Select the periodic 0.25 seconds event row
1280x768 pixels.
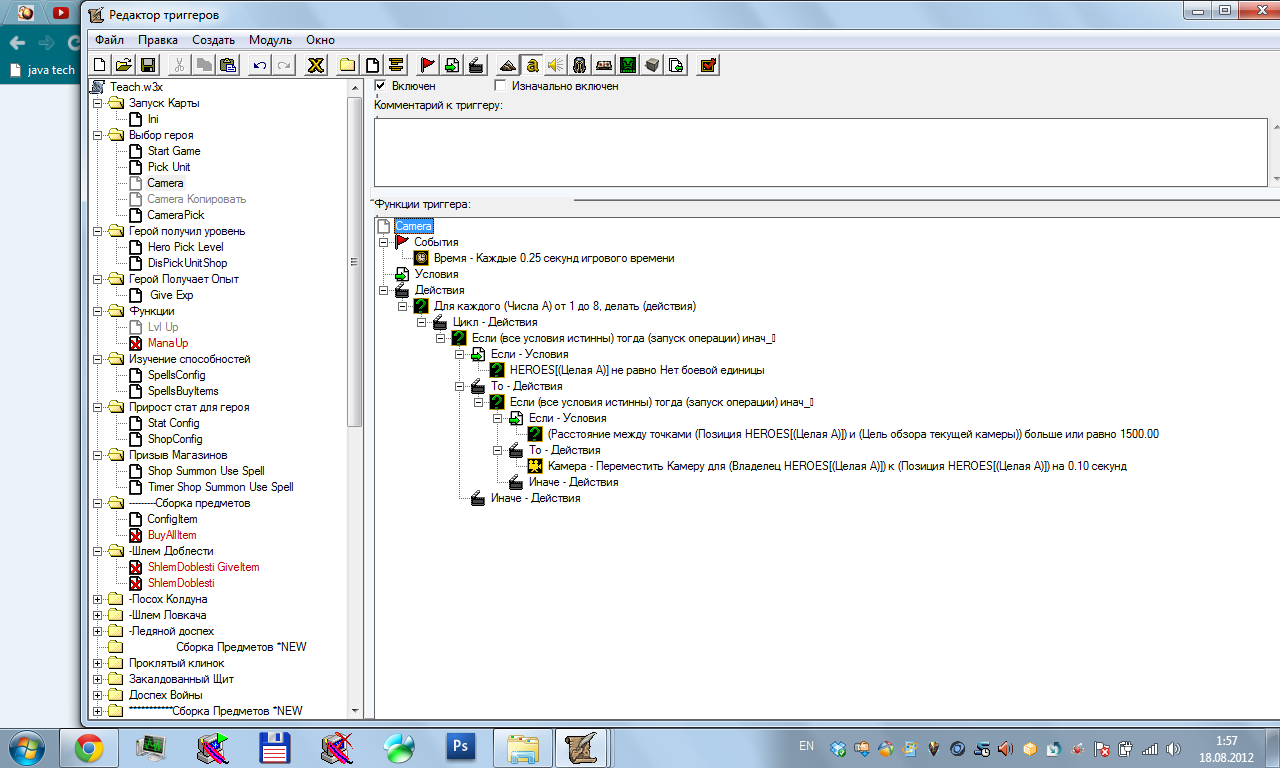coord(554,258)
